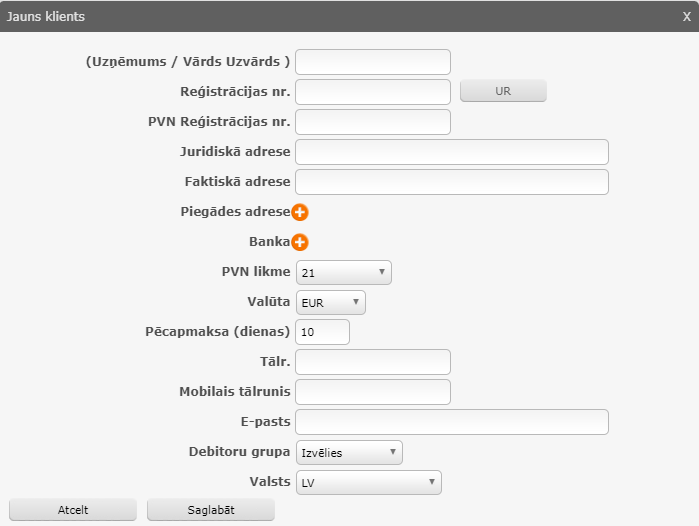Viewport: 699px width, 526px height.
Task: Focus the E-pasts email field
Action: point(452,422)
